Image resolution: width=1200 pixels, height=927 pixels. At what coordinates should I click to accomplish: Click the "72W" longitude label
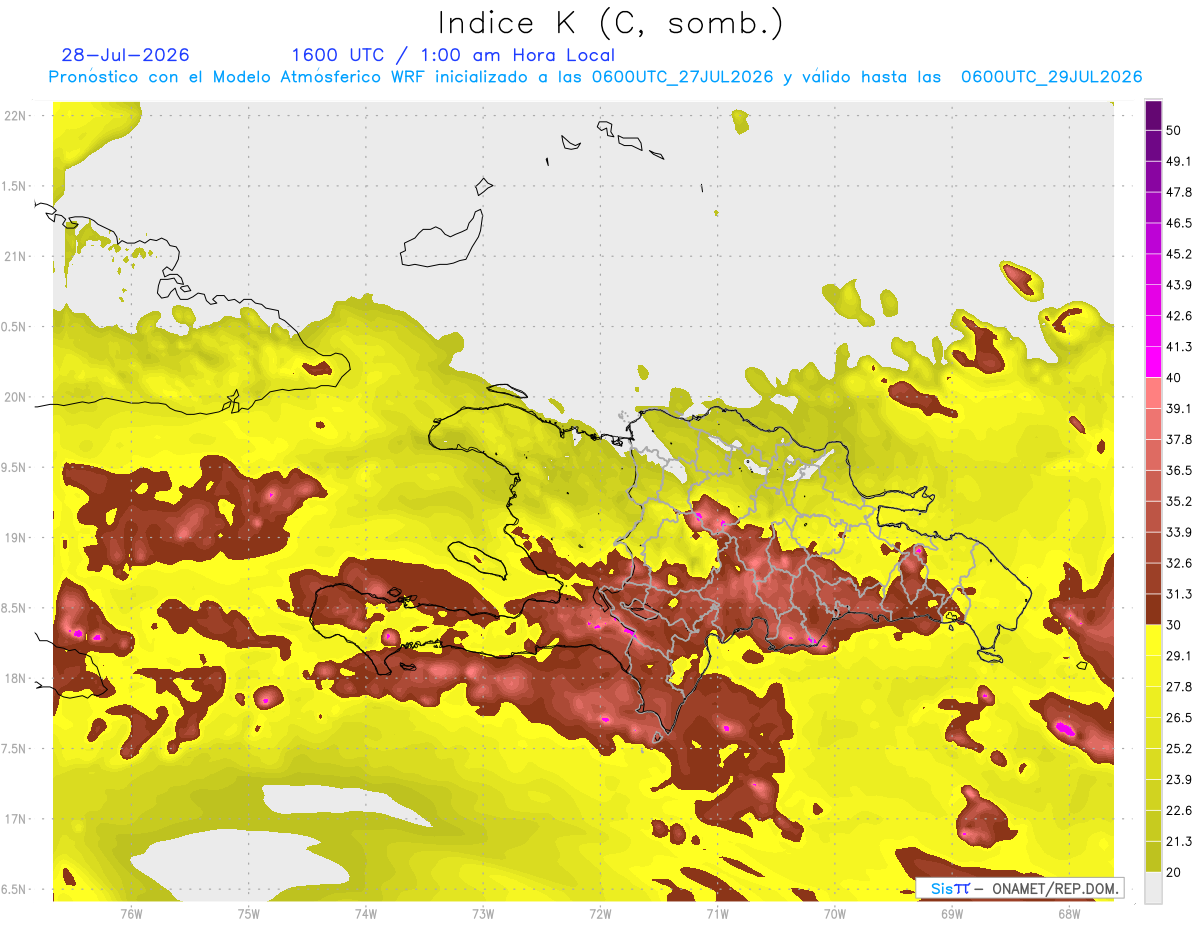[600, 913]
